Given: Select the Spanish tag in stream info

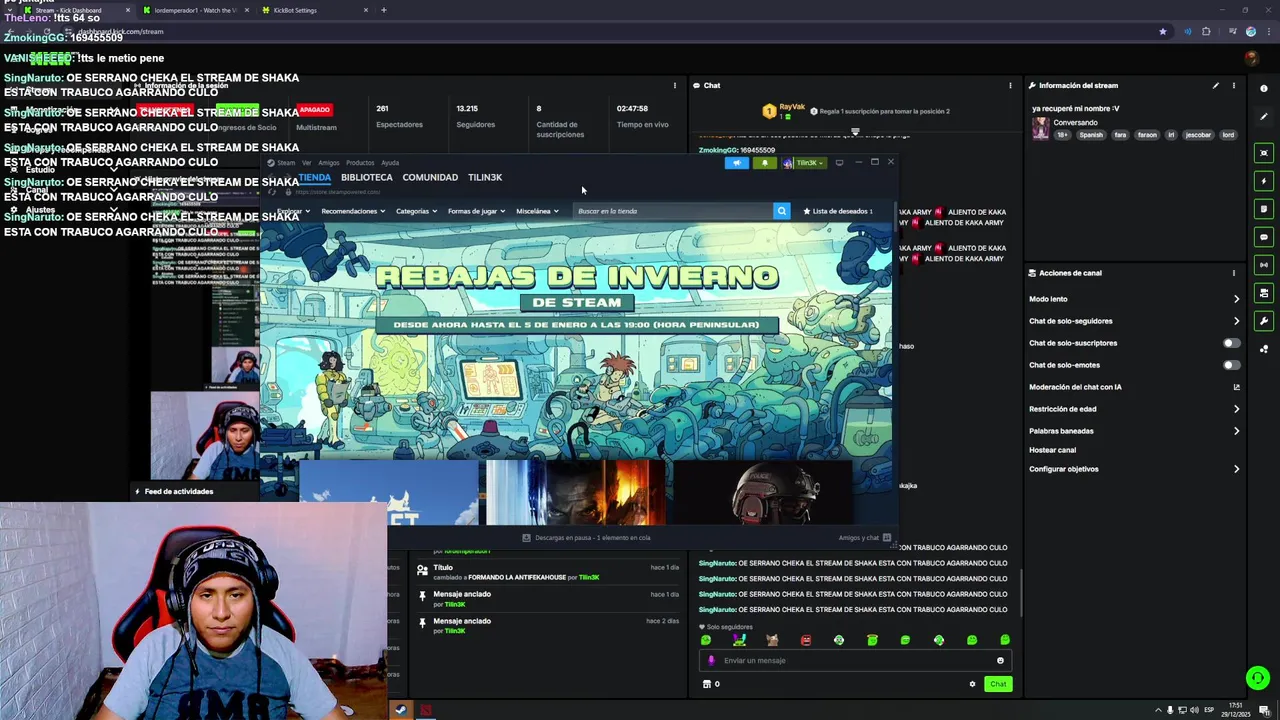Looking at the screenshot, I should click(x=1091, y=135).
